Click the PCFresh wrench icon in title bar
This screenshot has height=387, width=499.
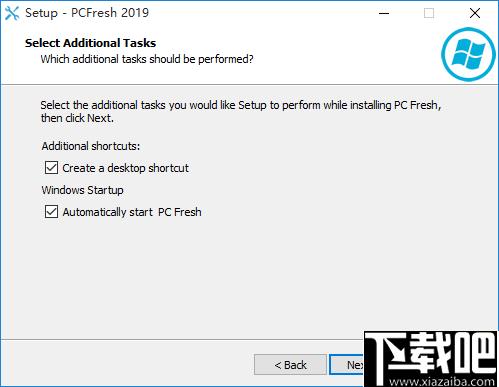pyautogui.click(x=12, y=13)
